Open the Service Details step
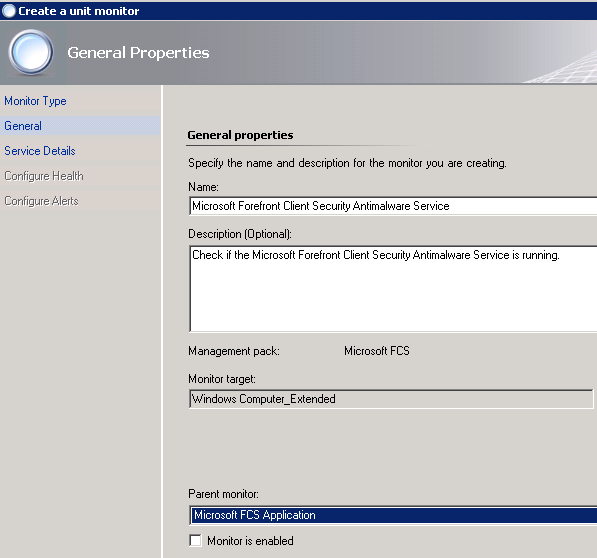The height and width of the screenshot is (558, 597). click(x=40, y=151)
